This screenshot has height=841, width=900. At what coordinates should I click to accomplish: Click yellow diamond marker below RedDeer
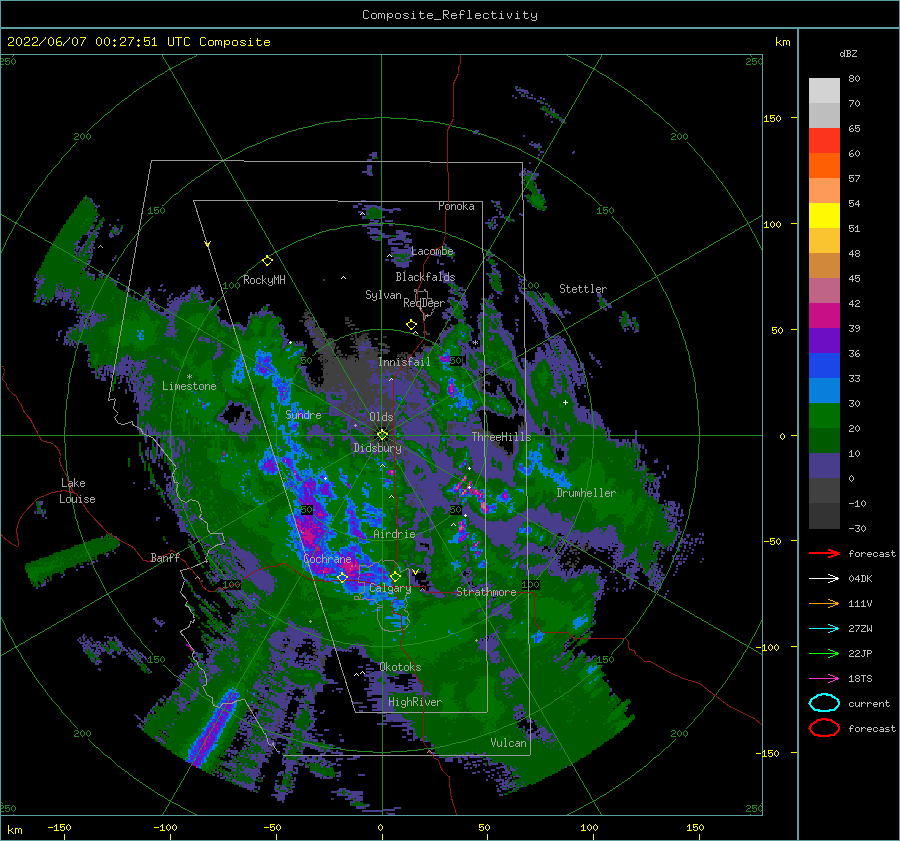(x=411, y=325)
